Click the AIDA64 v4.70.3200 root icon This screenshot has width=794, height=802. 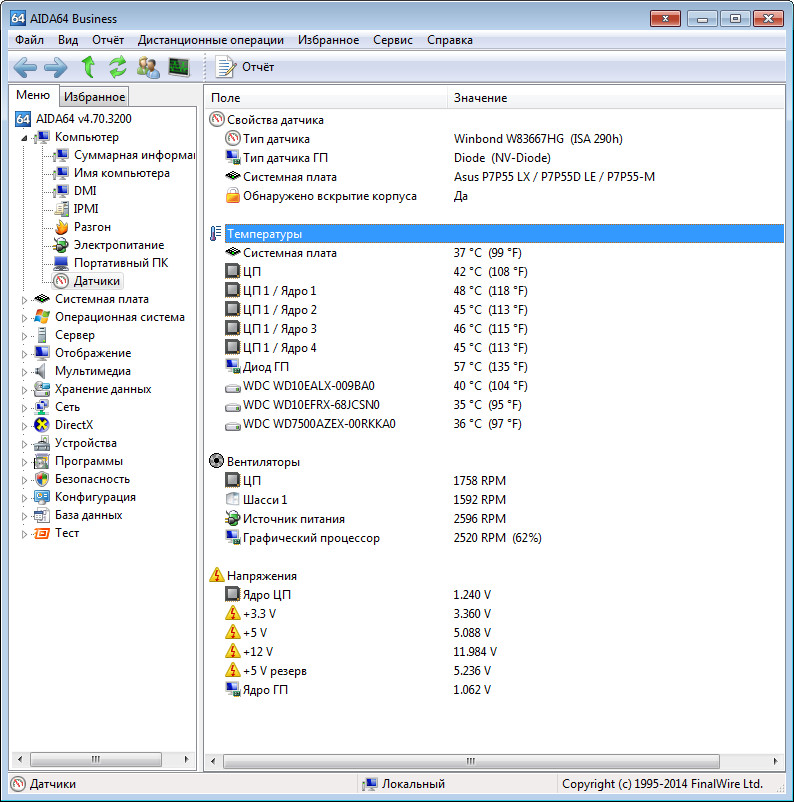[x=23, y=119]
